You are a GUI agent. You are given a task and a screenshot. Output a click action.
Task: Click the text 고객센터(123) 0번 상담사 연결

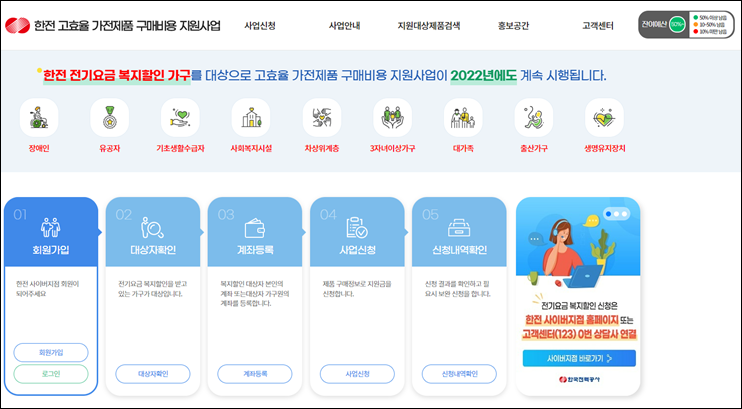pos(579,334)
